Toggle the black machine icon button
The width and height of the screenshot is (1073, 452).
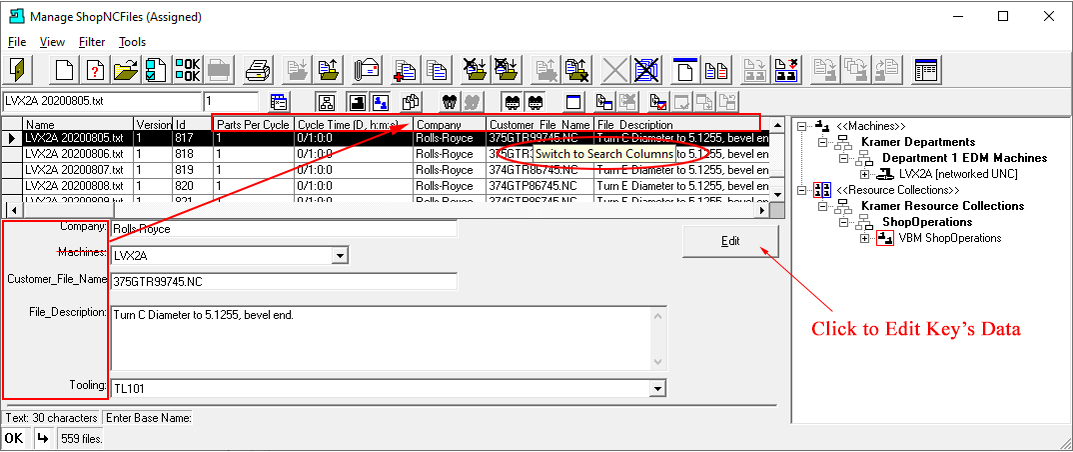(x=358, y=102)
